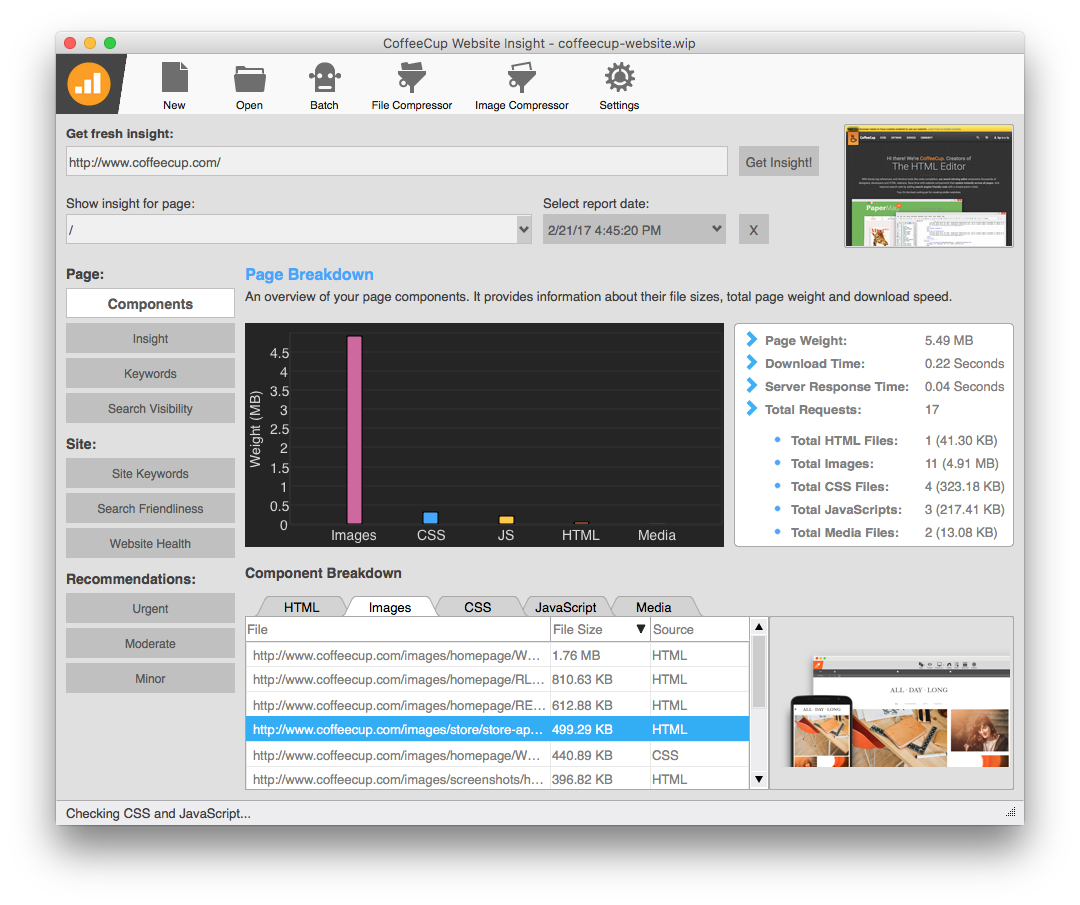
Task: Show Minor recommendations
Action: click(x=150, y=678)
